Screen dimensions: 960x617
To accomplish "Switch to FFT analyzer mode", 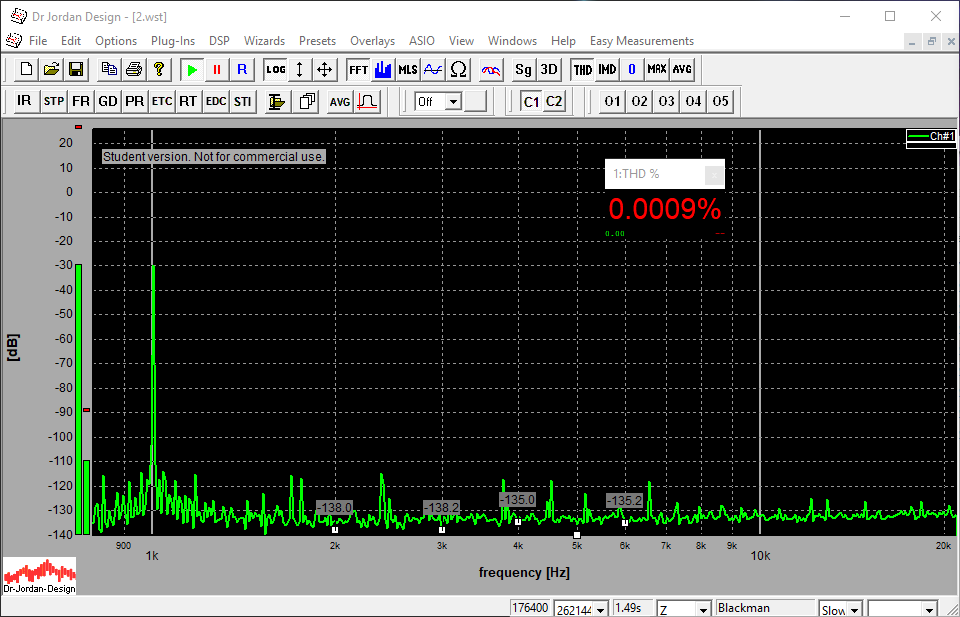I will [x=358, y=69].
